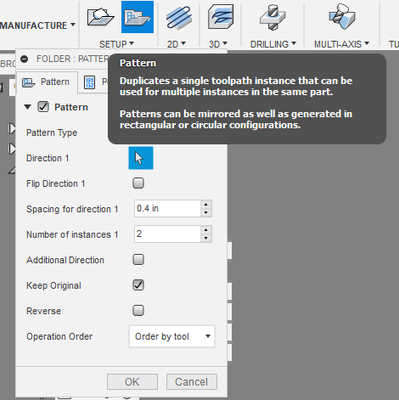Increase Number of instances 1
Screen dimensions: 399x400
[x=206, y=230]
